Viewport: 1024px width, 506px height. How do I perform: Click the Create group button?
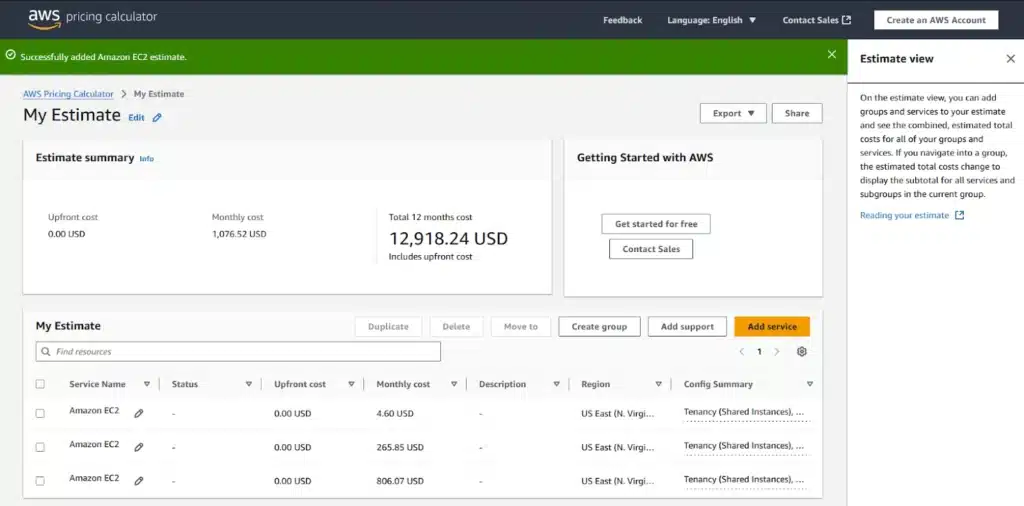[x=599, y=326]
